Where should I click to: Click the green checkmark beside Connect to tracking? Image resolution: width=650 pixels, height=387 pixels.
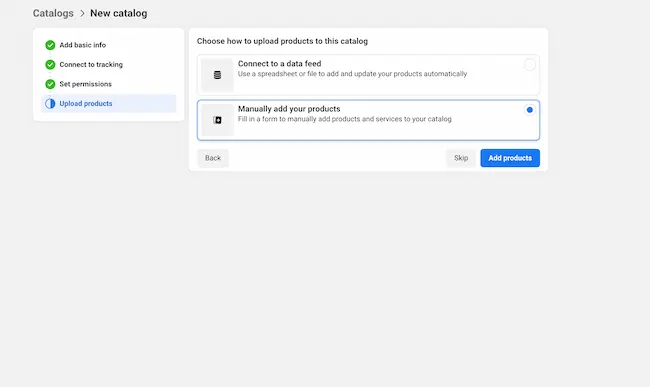[x=50, y=65]
